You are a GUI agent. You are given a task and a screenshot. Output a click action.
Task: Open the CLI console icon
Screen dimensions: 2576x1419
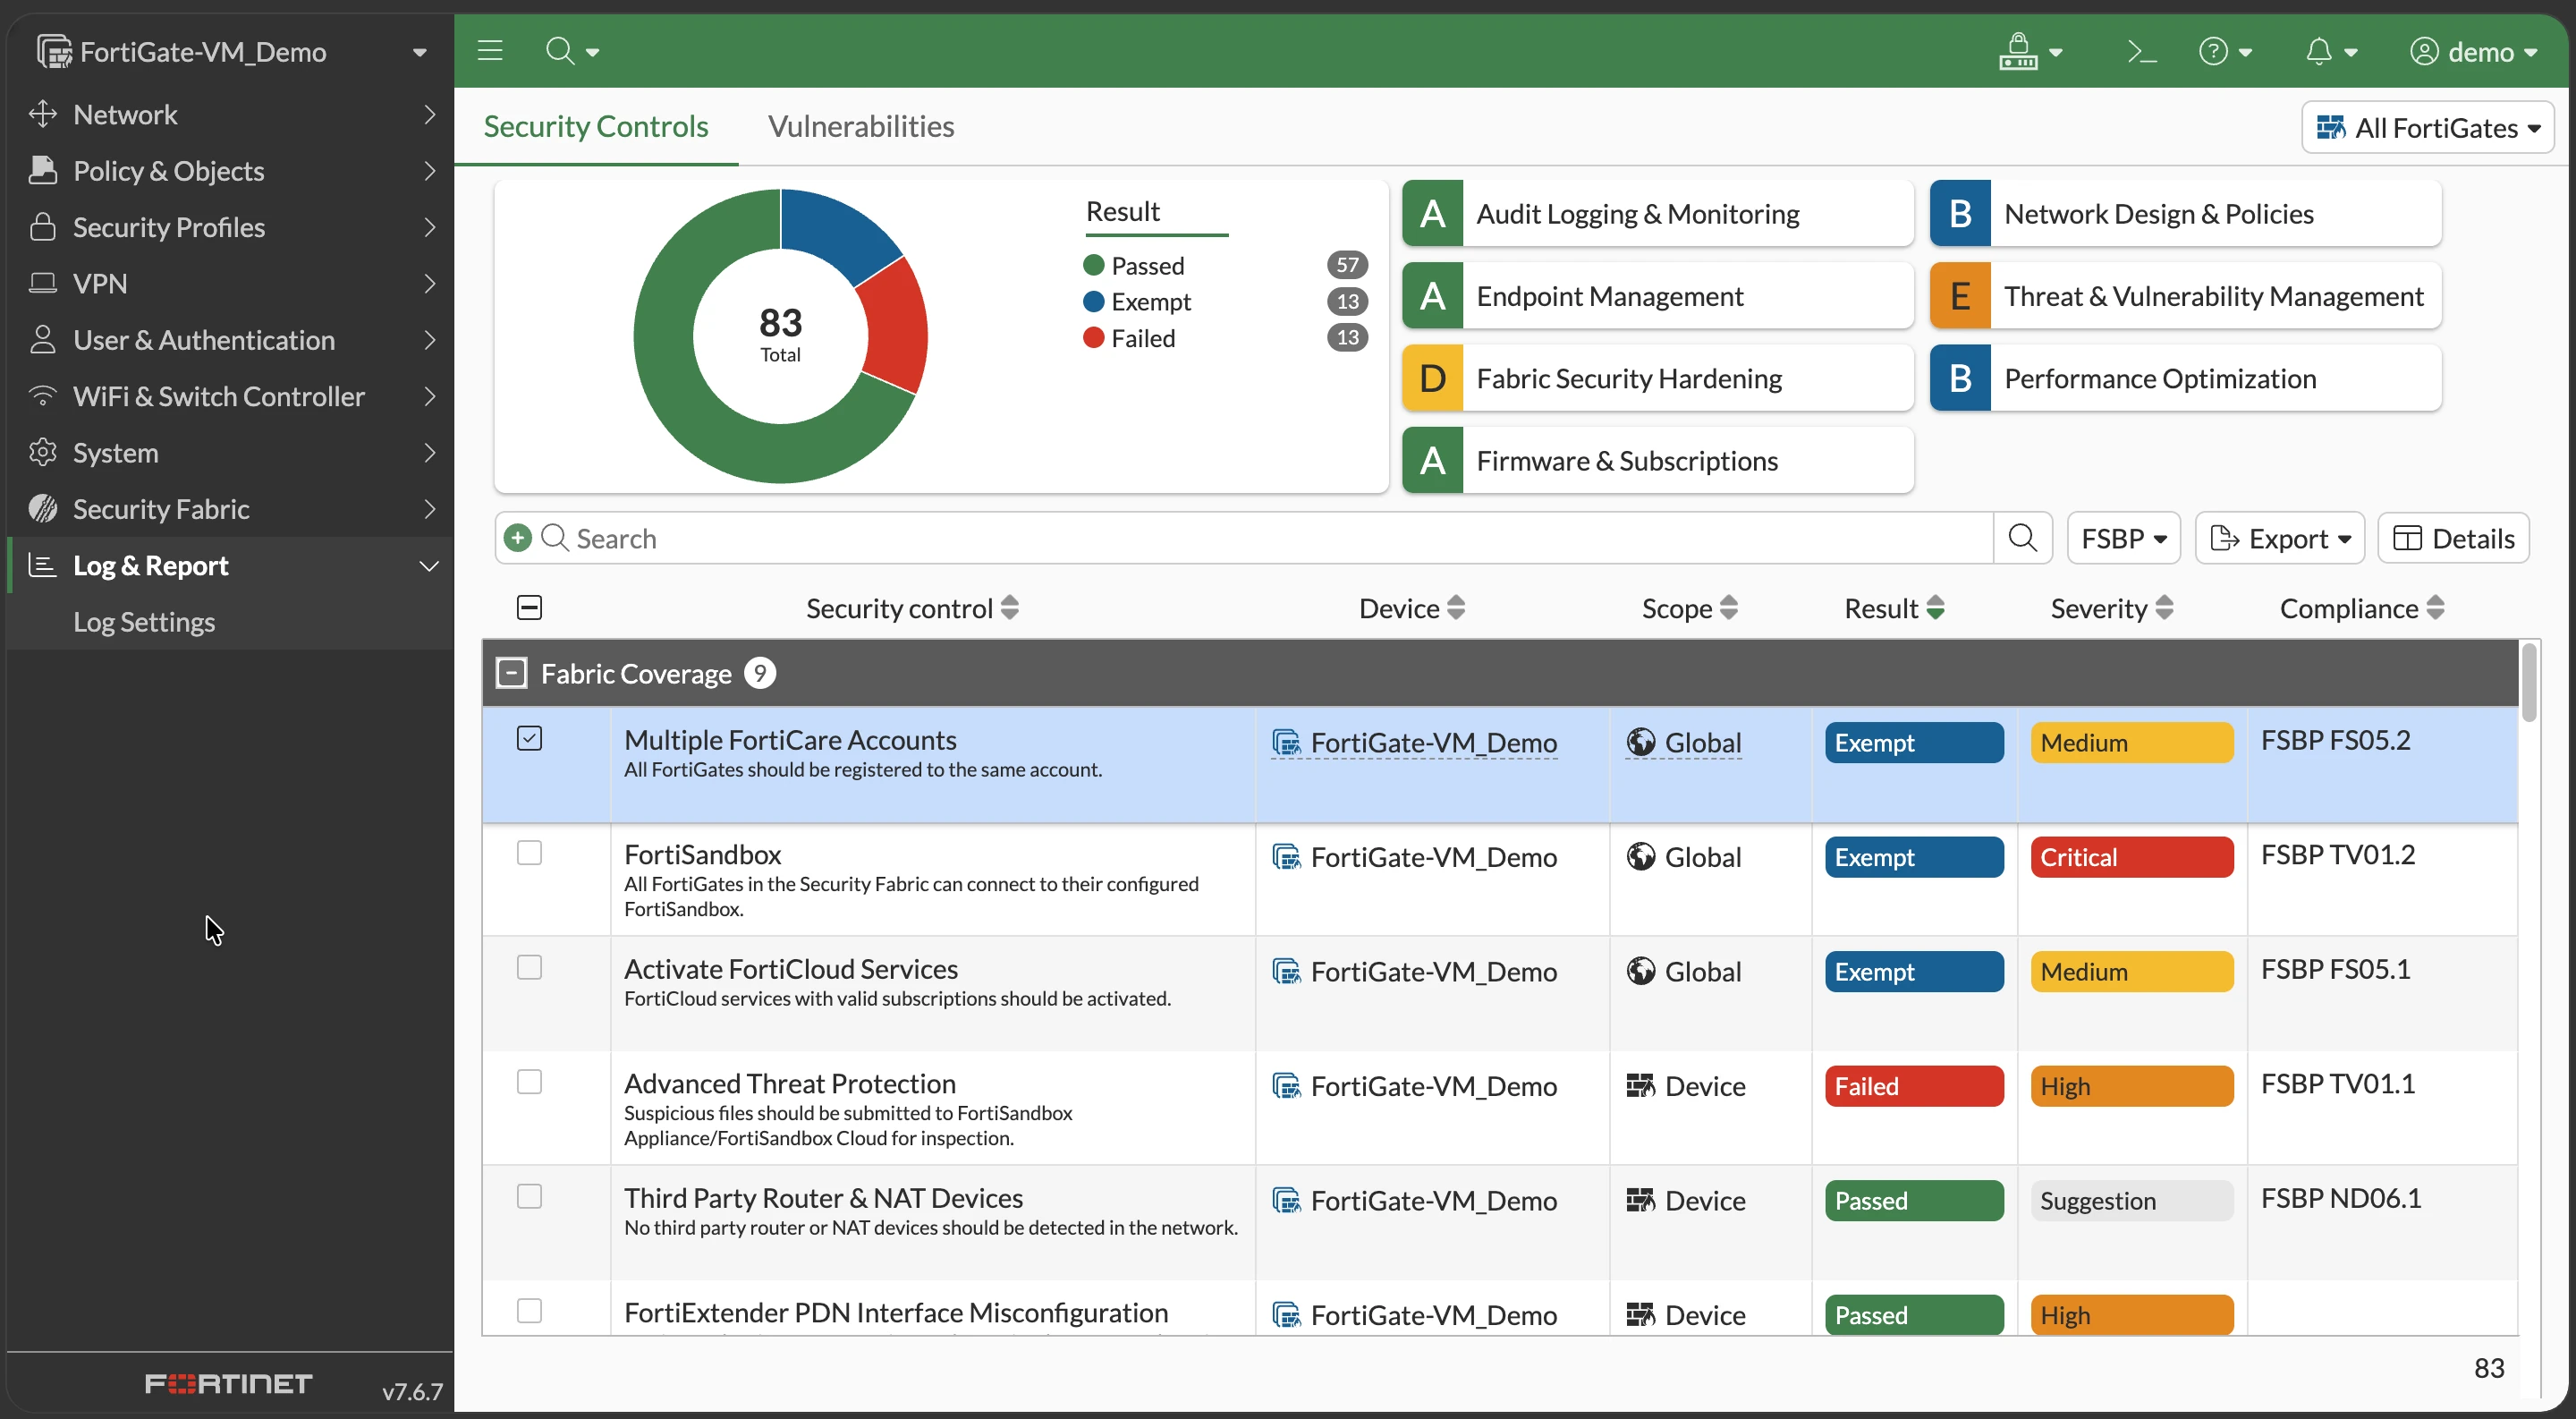[x=2140, y=51]
